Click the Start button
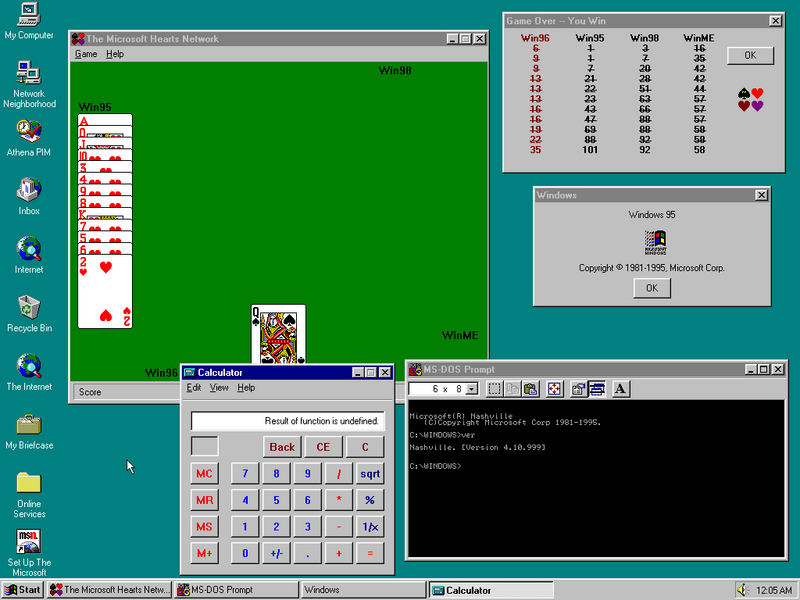The width and height of the screenshot is (800, 600). (x=22, y=590)
